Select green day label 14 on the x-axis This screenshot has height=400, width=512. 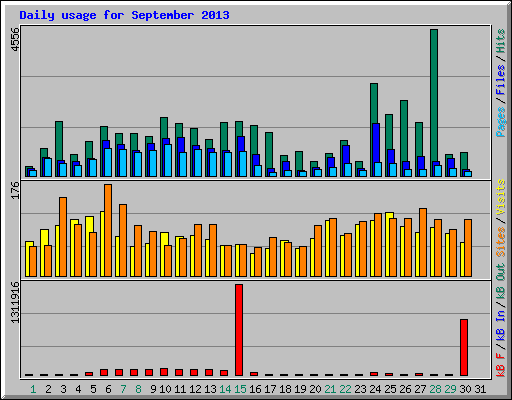click(x=225, y=389)
